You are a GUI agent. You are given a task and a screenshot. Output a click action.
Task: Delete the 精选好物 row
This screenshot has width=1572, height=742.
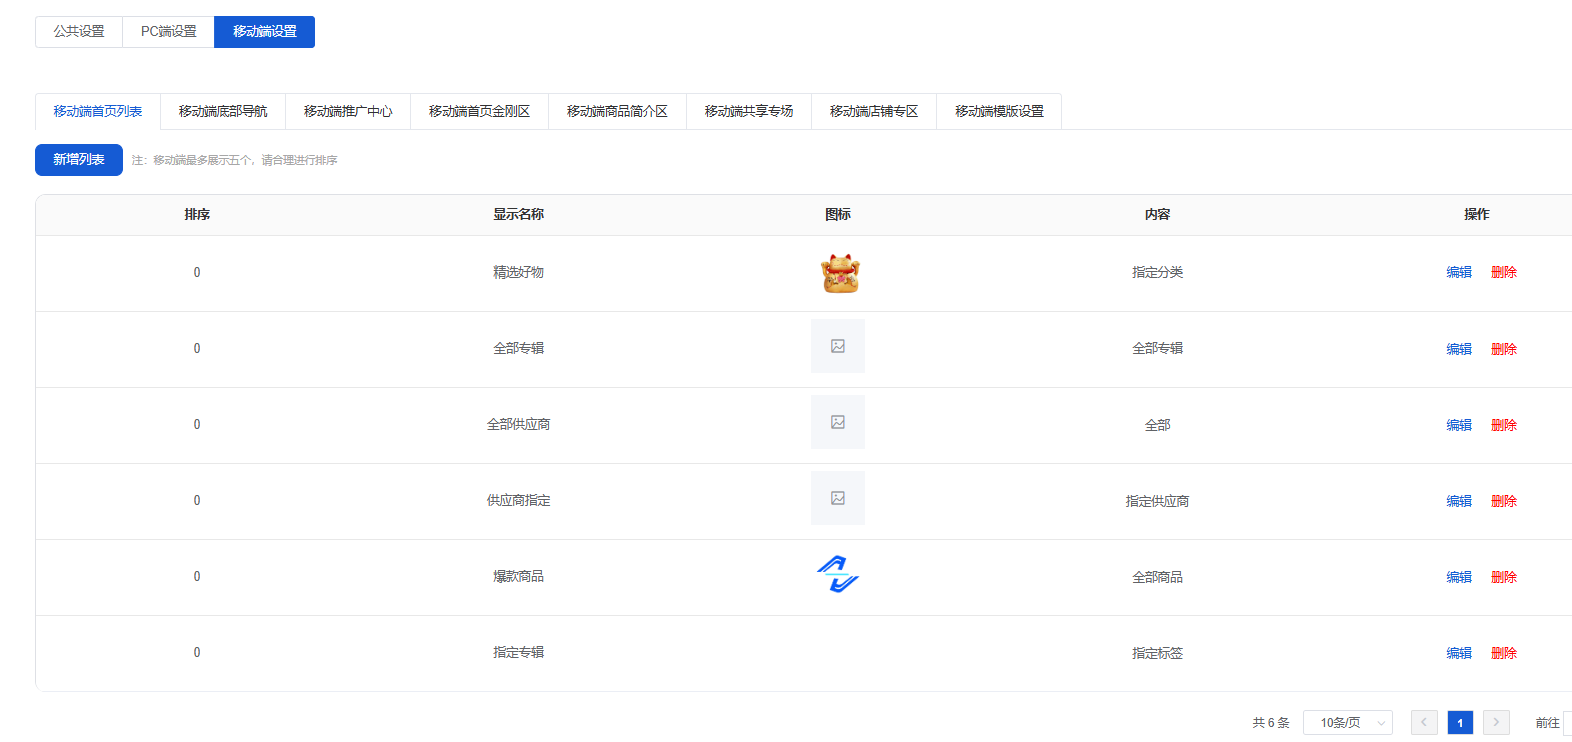pyautogui.click(x=1504, y=272)
